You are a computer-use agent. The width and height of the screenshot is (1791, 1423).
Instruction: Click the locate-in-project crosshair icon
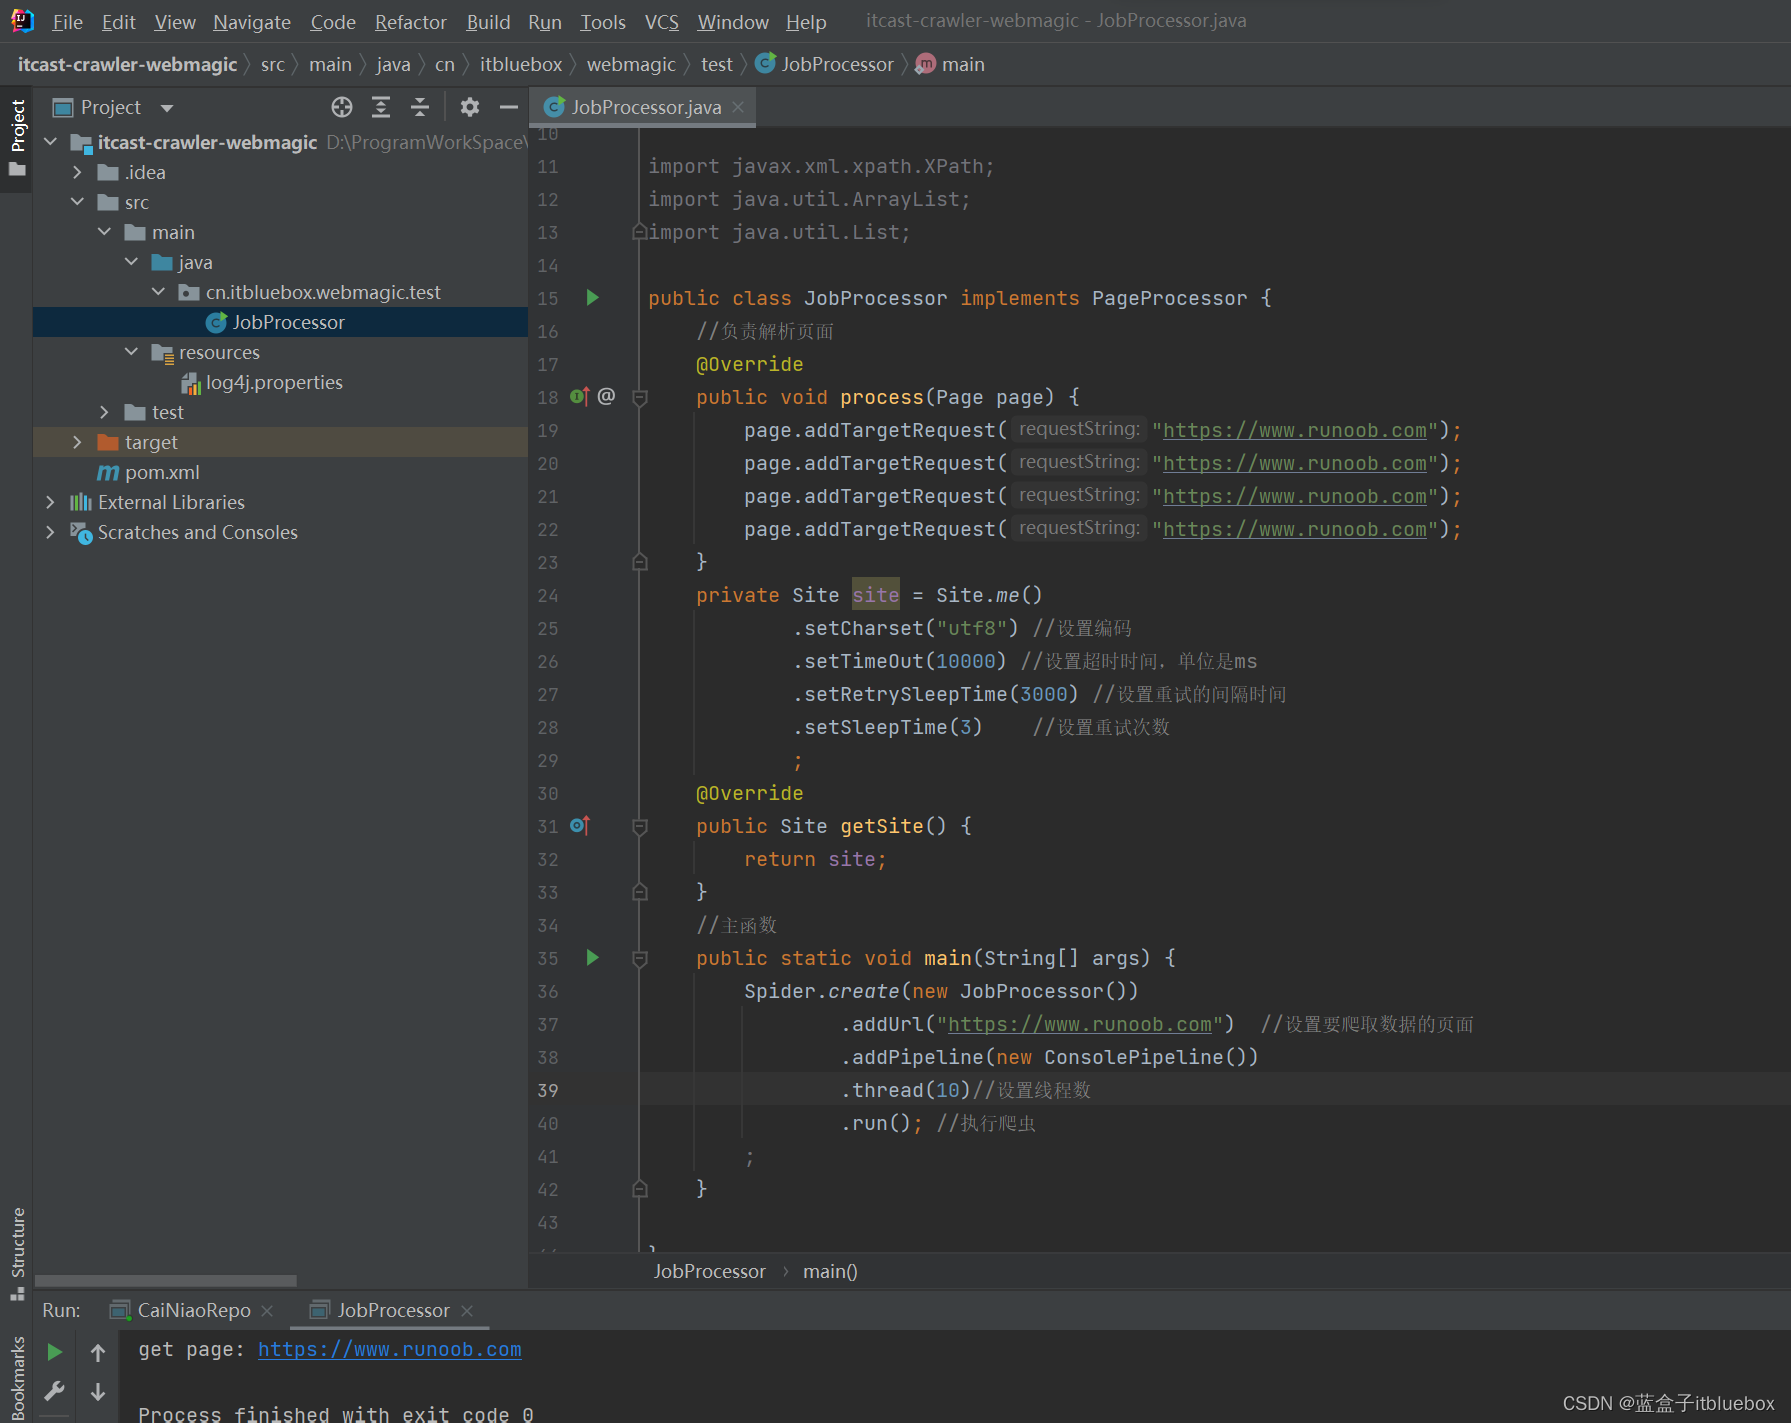[x=342, y=107]
